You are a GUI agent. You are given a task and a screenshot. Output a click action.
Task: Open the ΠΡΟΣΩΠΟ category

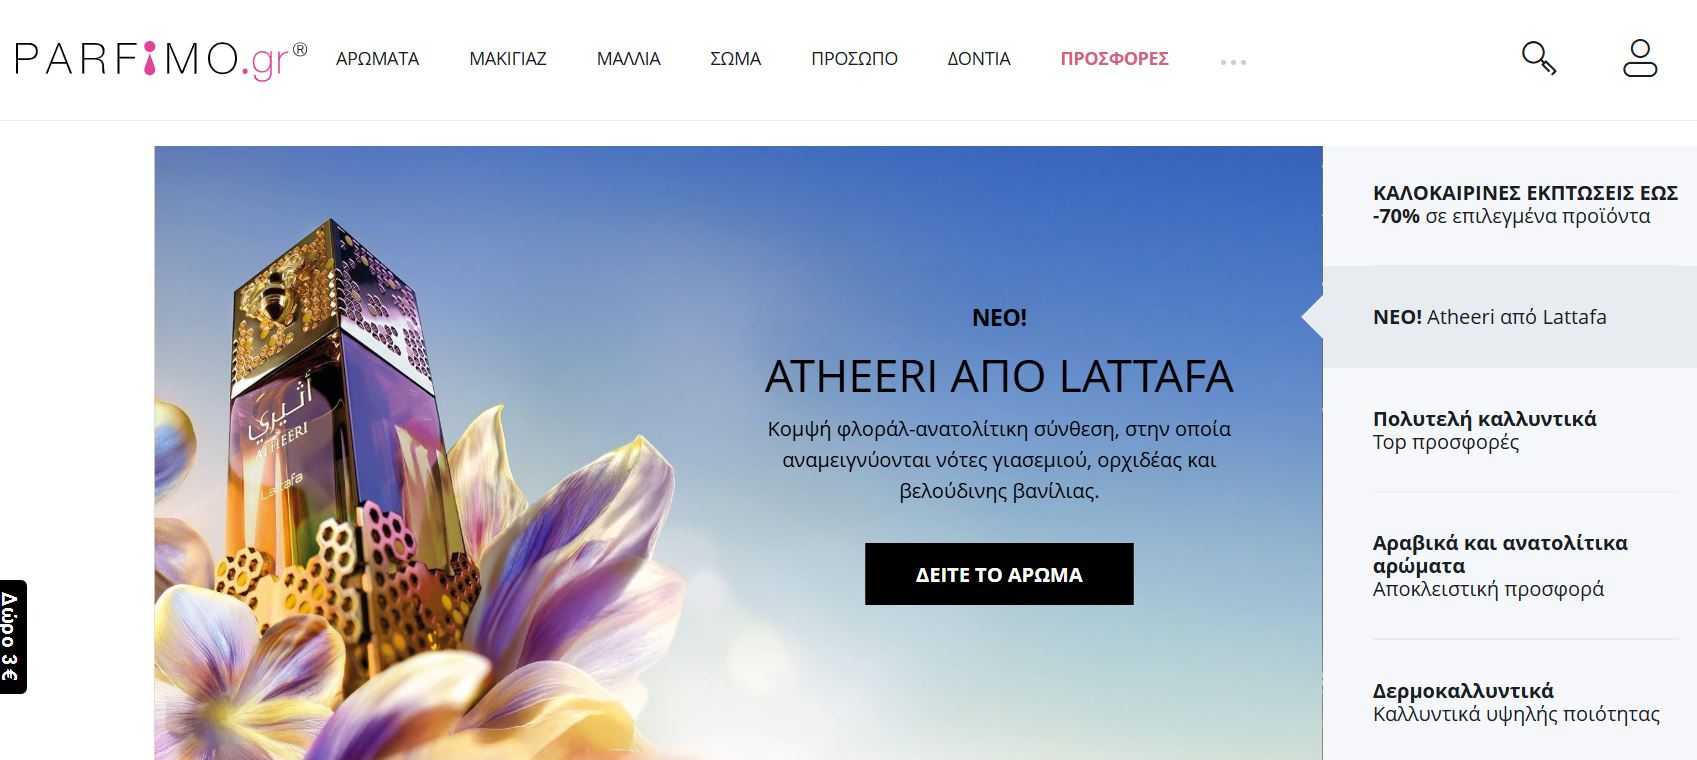[x=854, y=59]
